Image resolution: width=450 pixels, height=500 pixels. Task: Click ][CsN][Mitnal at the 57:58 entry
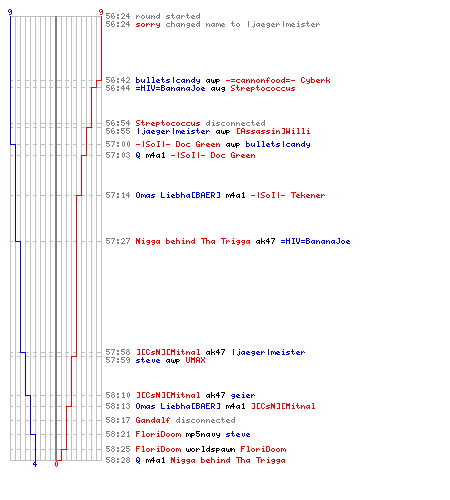pyautogui.click(x=168, y=352)
